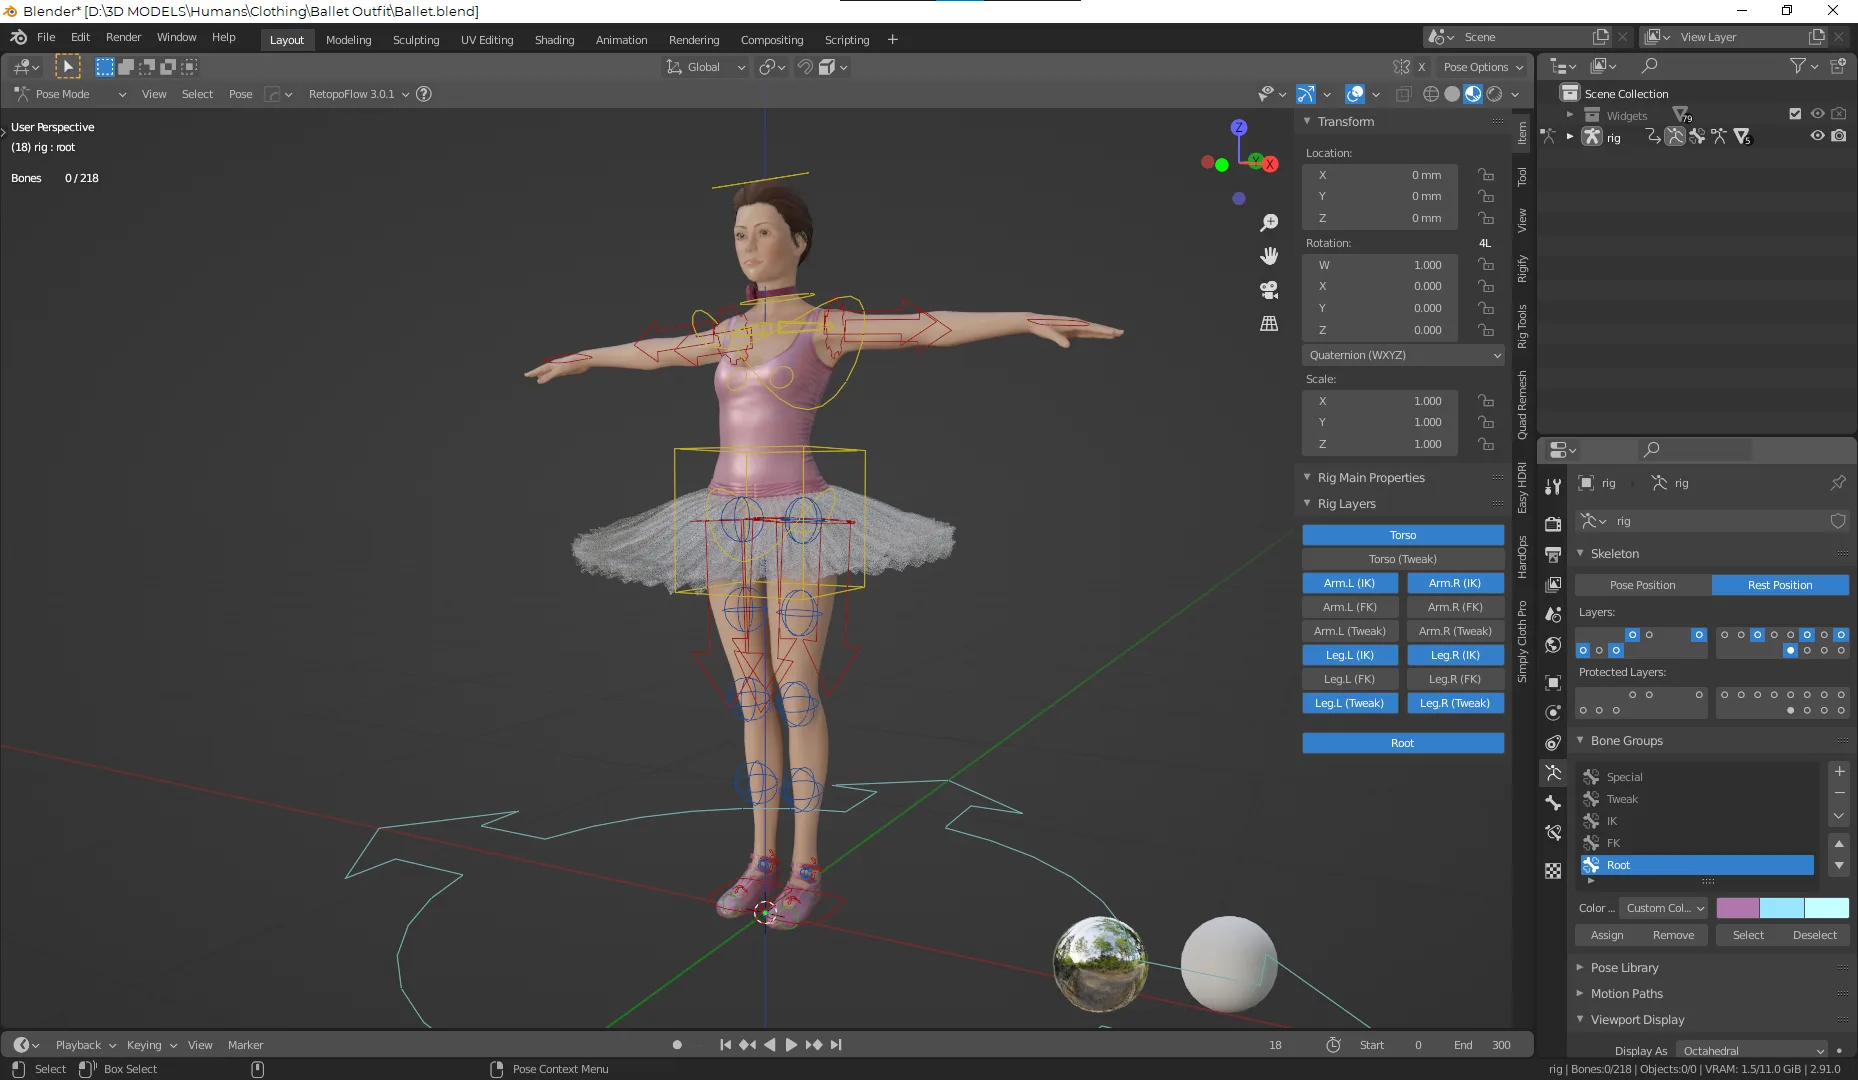The height and width of the screenshot is (1080, 1858).
Task: Click the Pose Position button
Action: click(1643, 585)
